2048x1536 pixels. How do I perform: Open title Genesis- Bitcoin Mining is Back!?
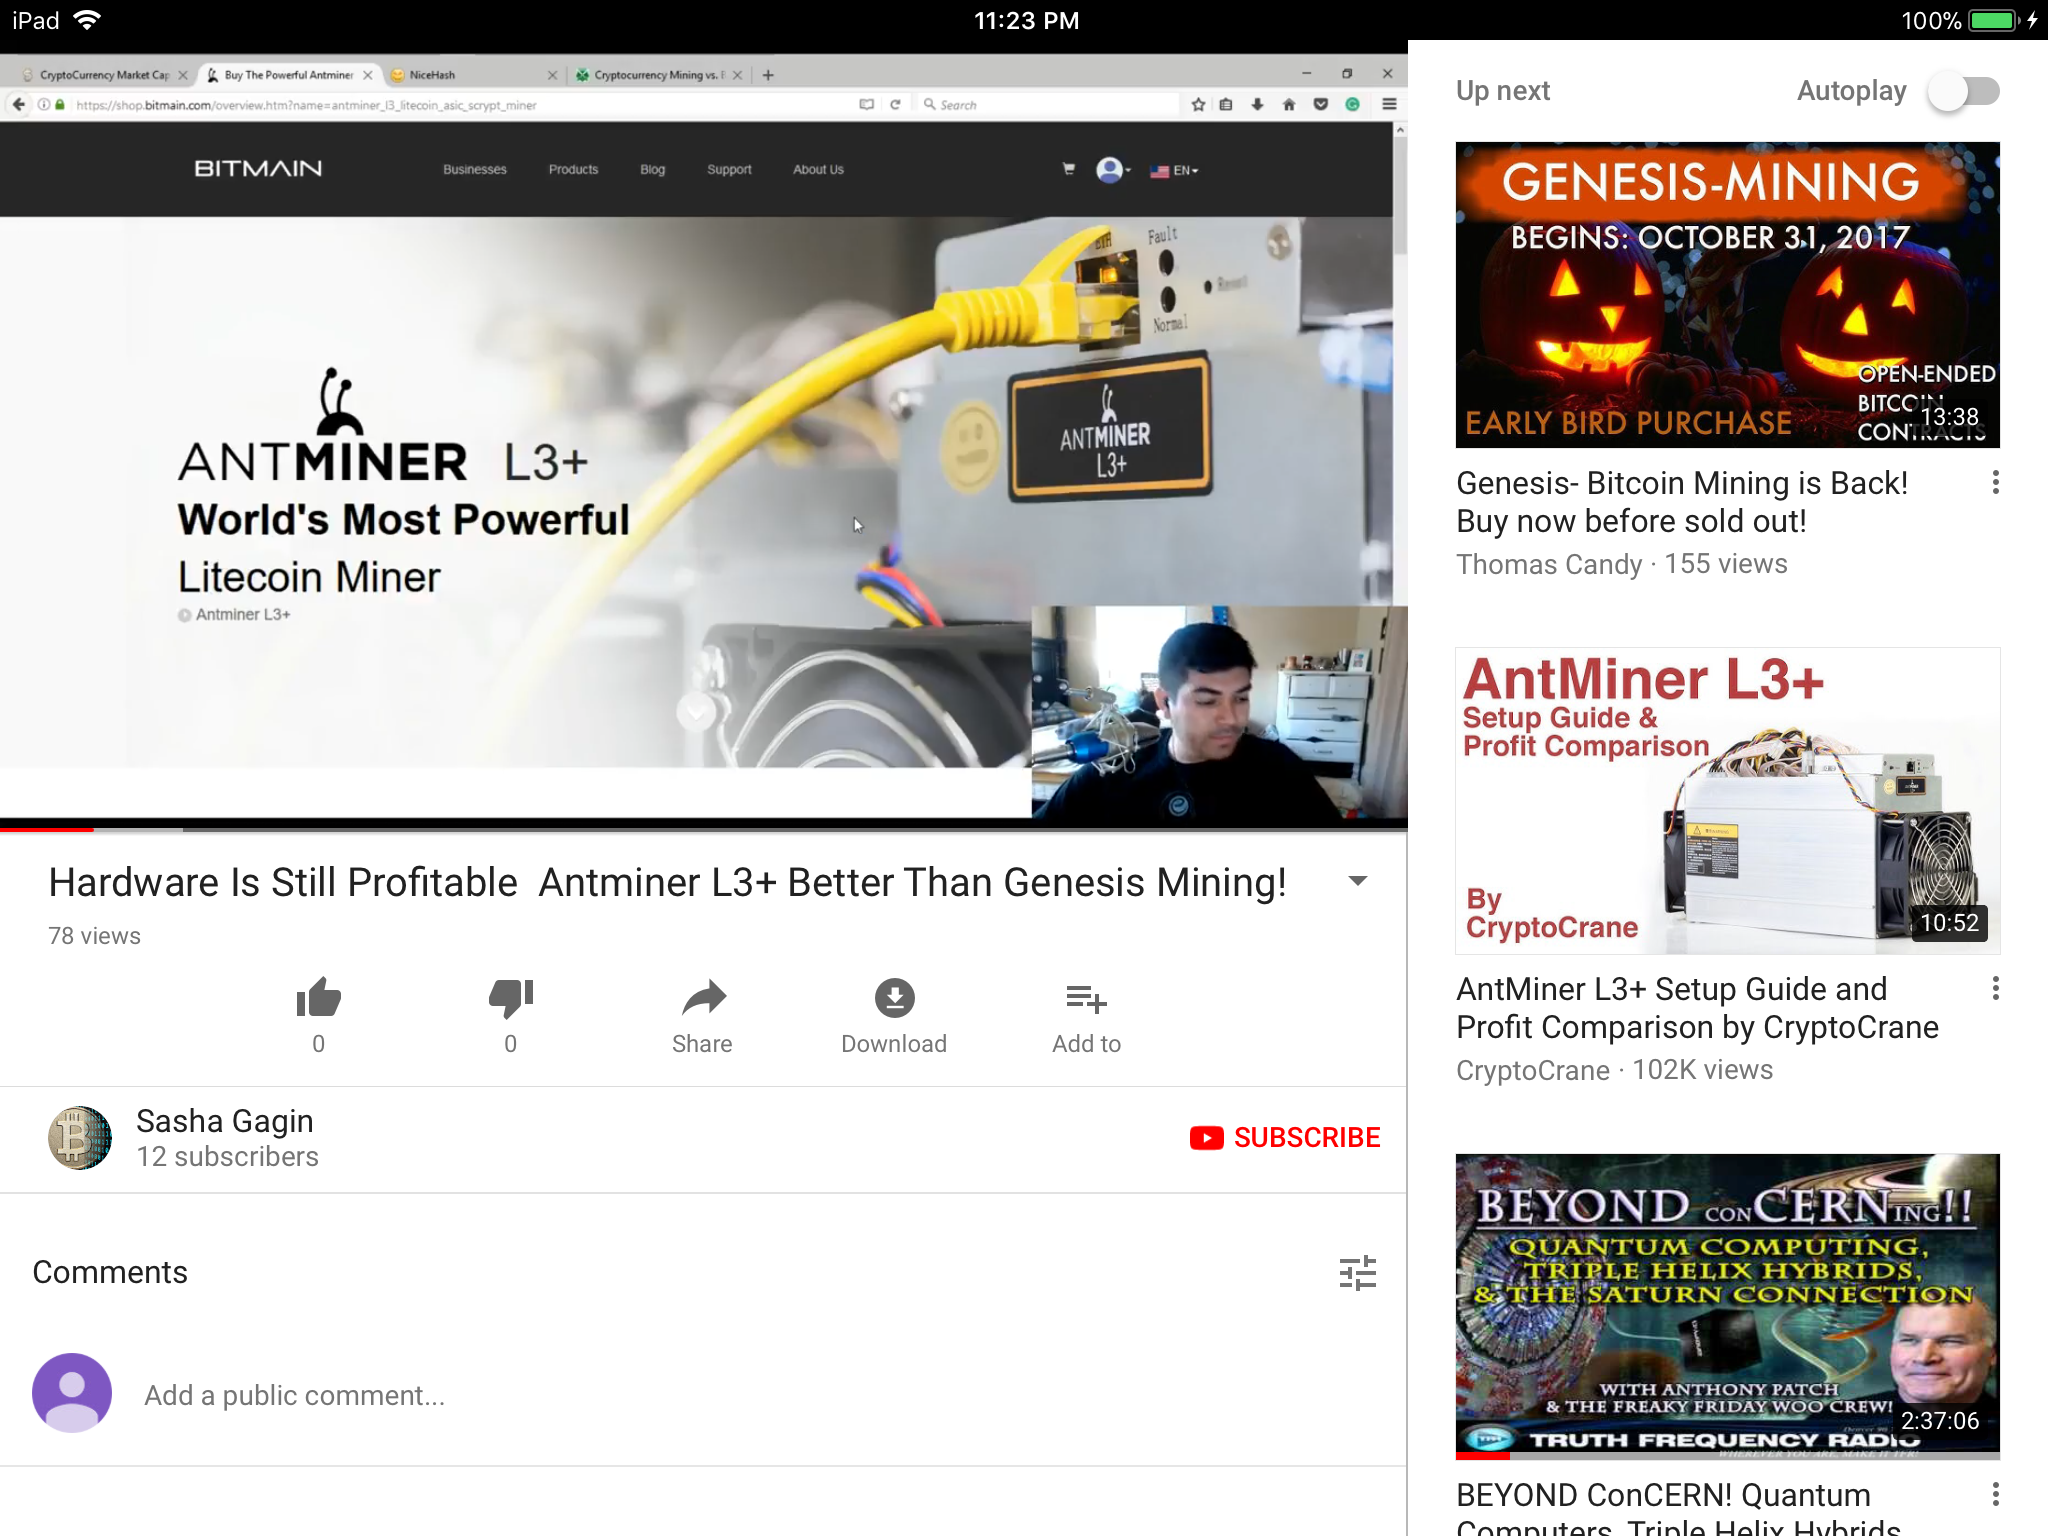click(1682, 502)
